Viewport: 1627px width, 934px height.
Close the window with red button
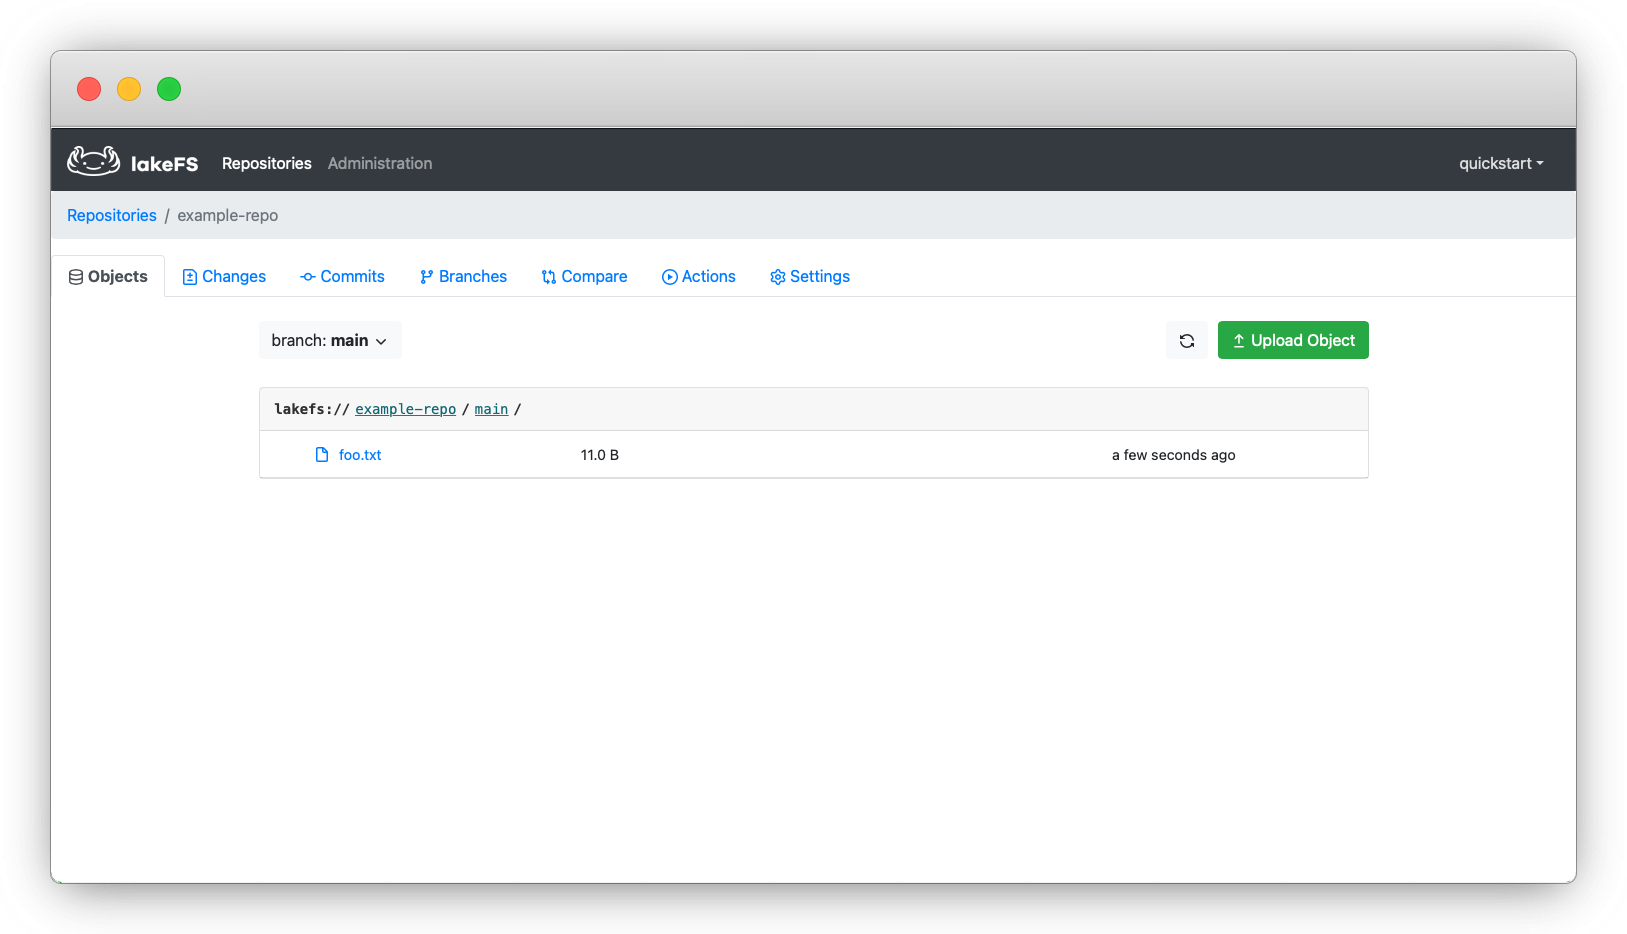89,89
